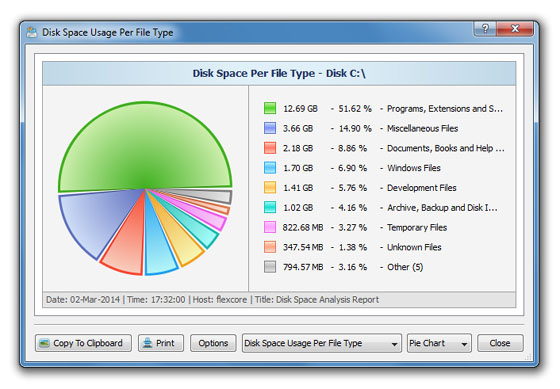Click 'Programs, Extensions and S...' label

[445, 109]
